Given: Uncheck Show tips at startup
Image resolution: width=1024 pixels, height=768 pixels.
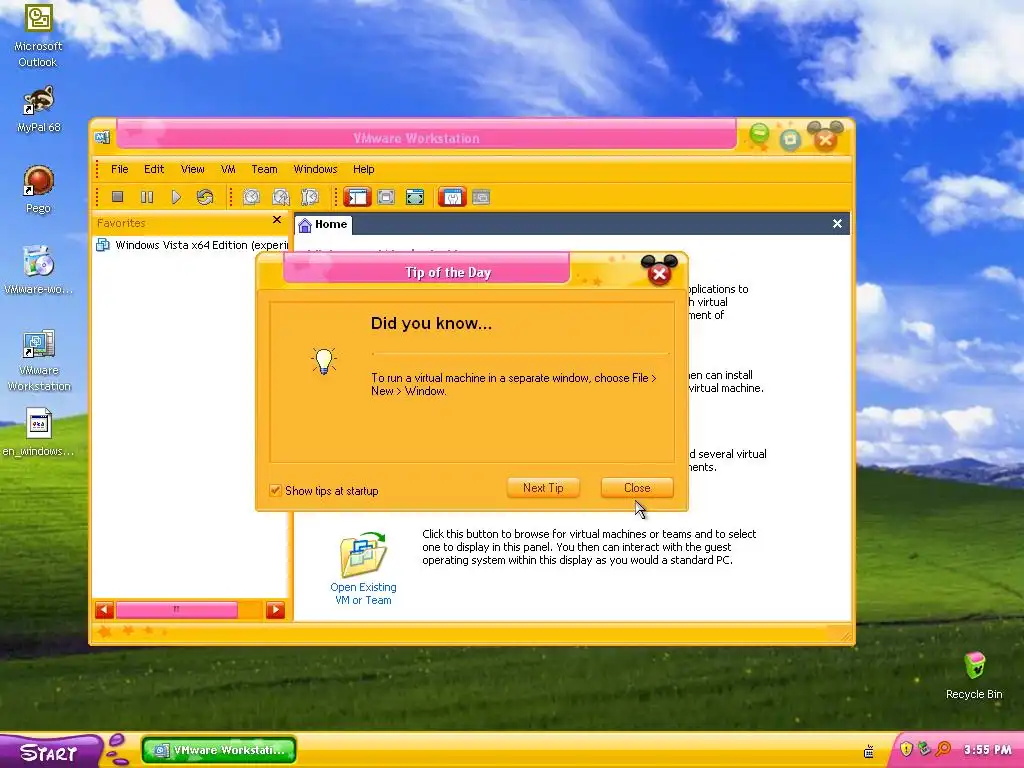Looking at the screenshot, I should 275,490.
